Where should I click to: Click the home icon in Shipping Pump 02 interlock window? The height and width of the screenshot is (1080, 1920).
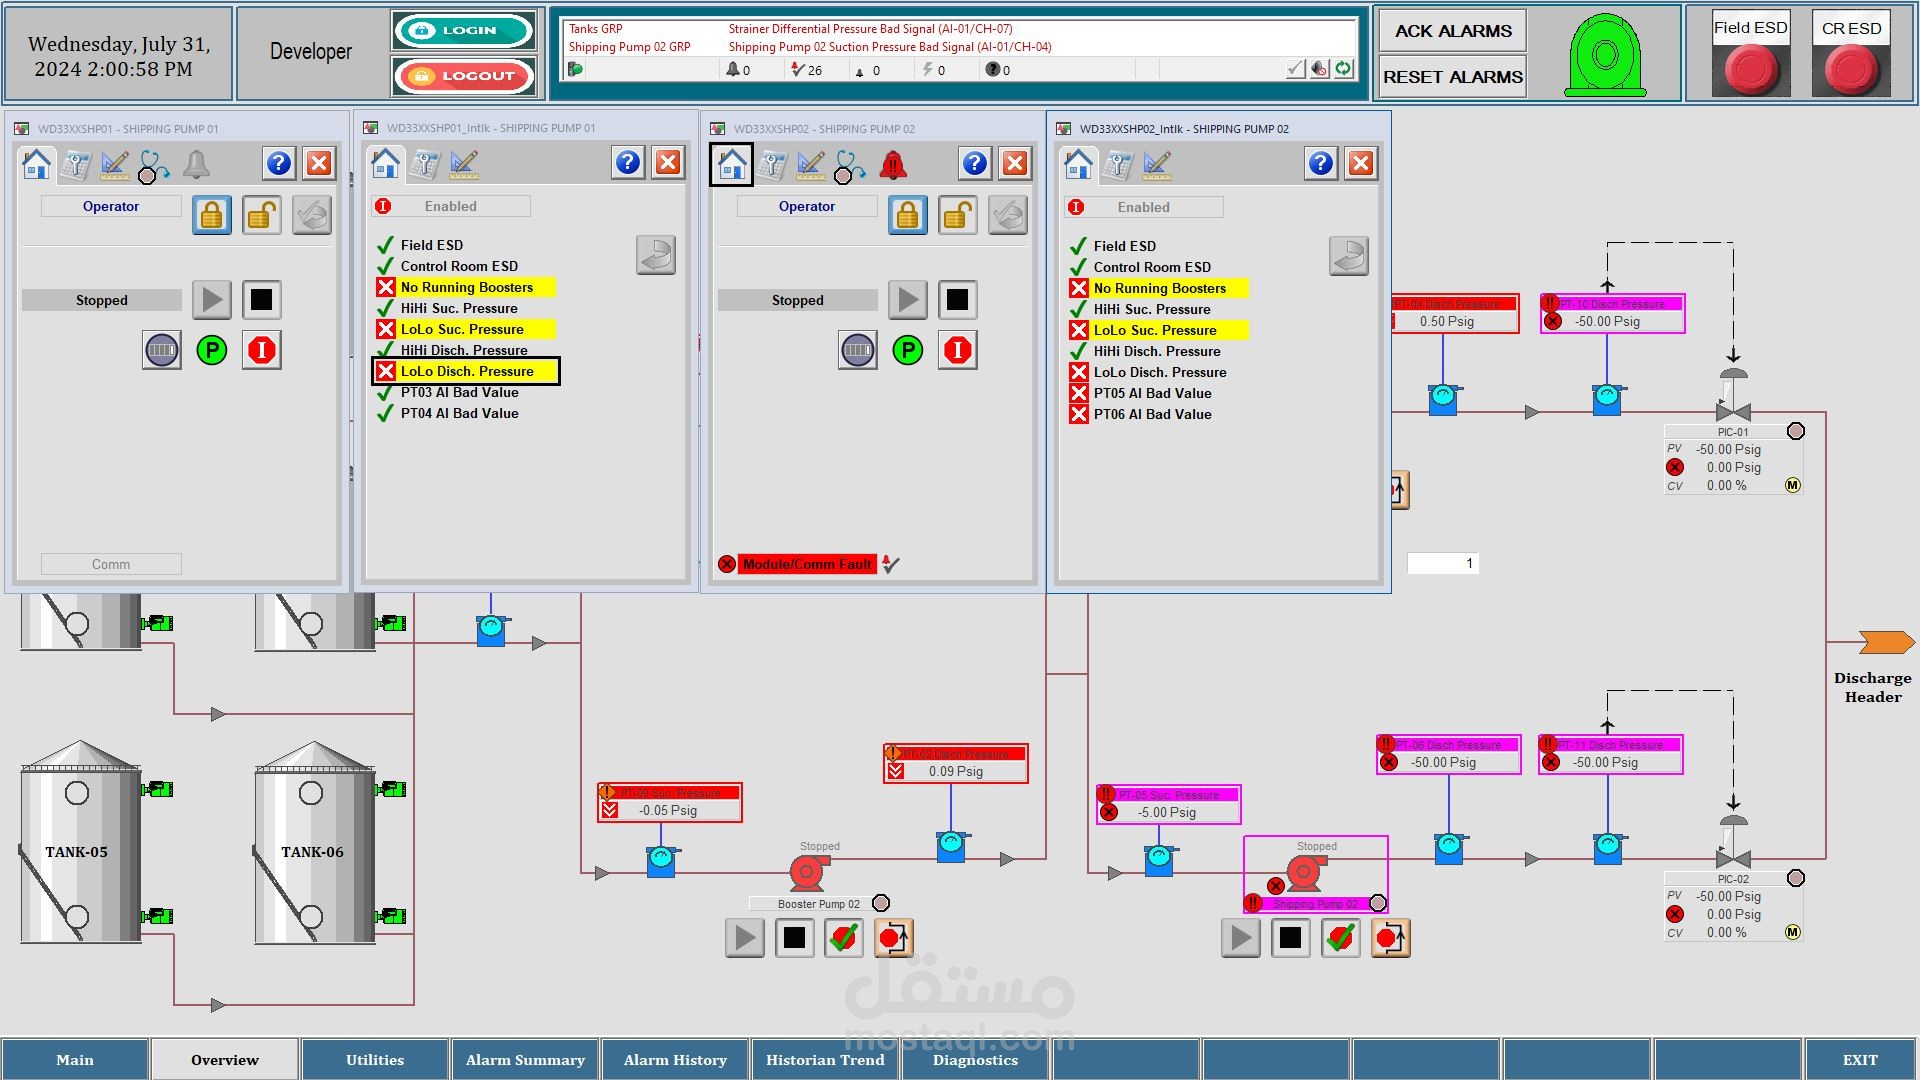coord(1078,164)
